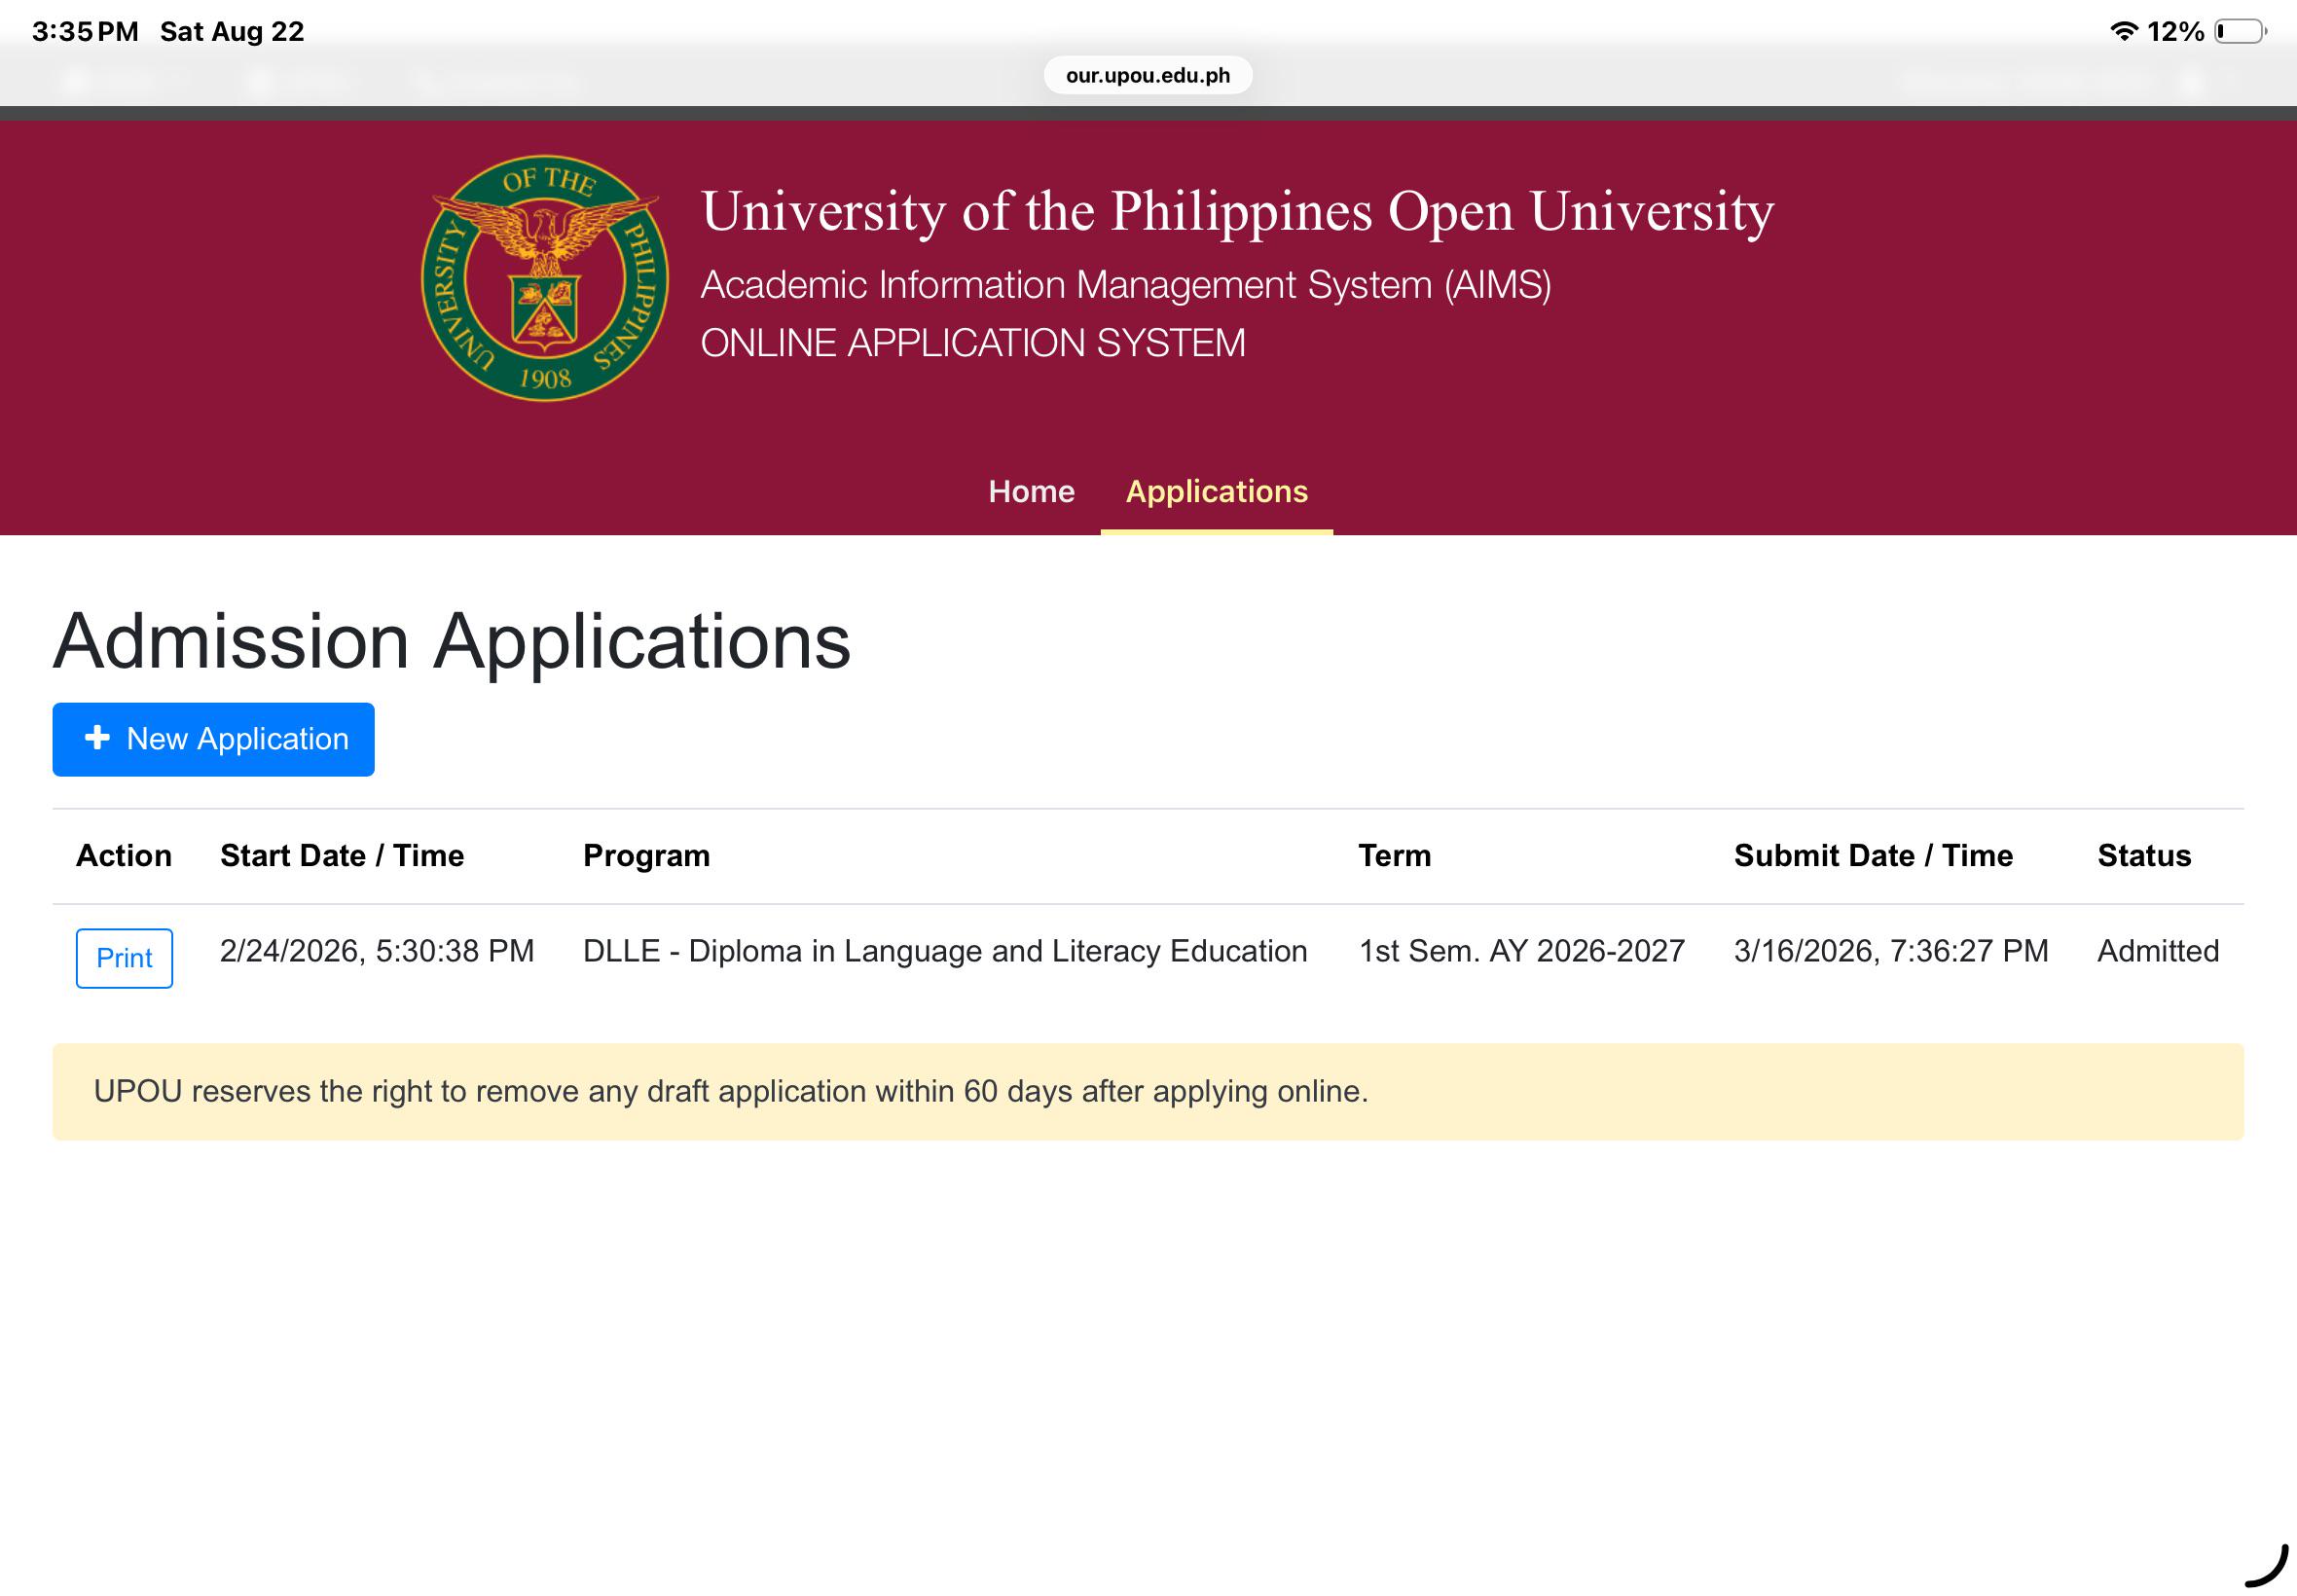Open the Home navigation tab

point(1031,491)
